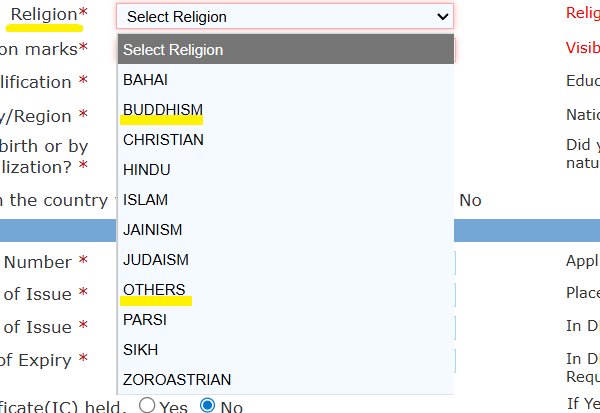This screenshot has width=600, height=413.
Task: Select the Yes radio for certificate held
Action: 147,406
